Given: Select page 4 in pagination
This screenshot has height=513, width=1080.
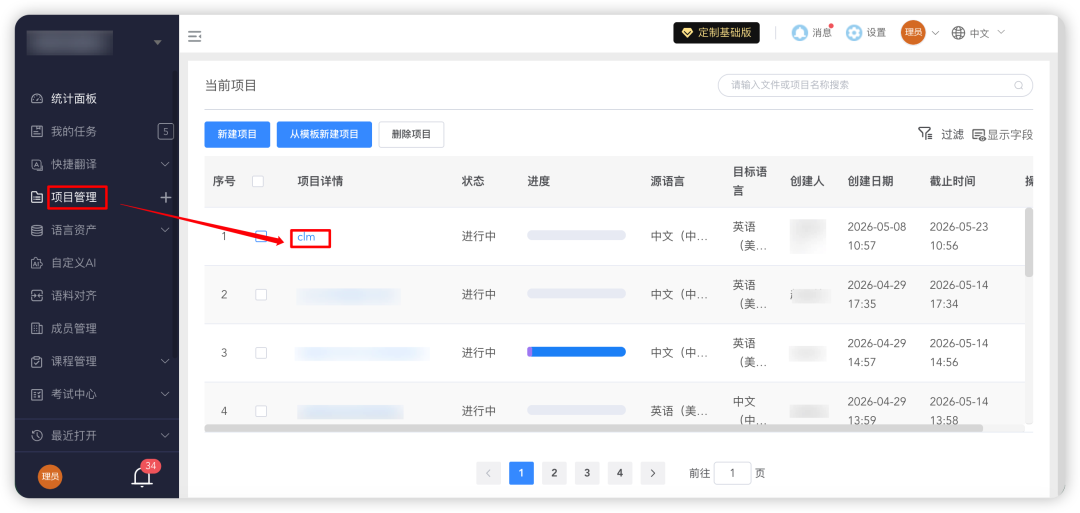Looking at the screenshot, I should point(620,473).
